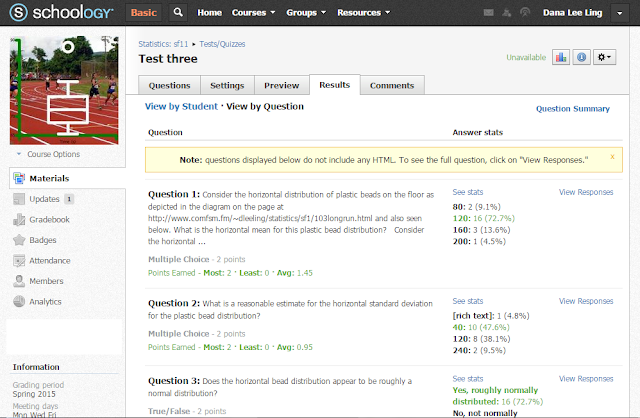The image size is (640, 418).
Task: Click View Responses for Question 1
Action: pos(586,192)
